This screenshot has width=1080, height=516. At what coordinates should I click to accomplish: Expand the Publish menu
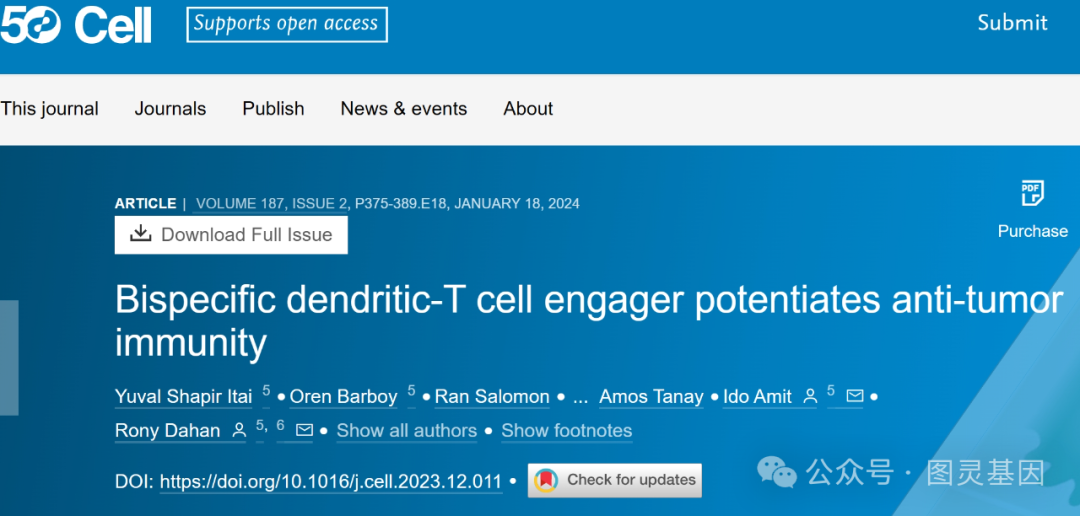point(273,109)
